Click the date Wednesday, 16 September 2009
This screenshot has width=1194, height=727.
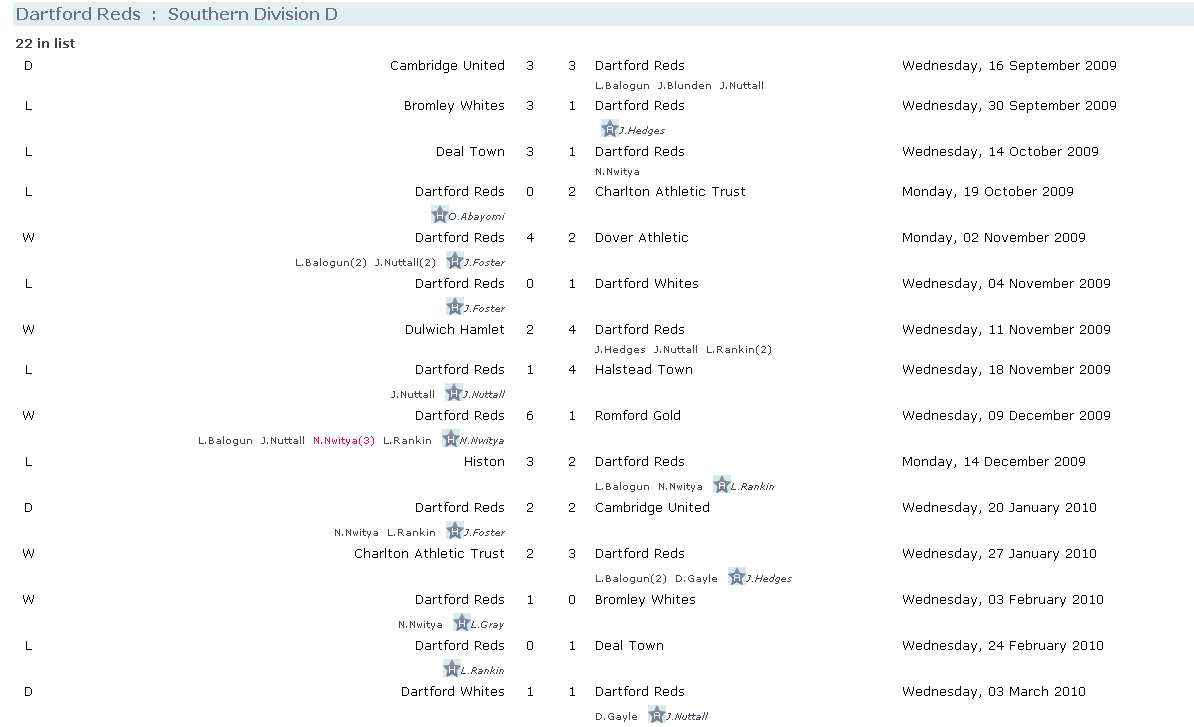pyautogui.click(x=1009, y=65)
